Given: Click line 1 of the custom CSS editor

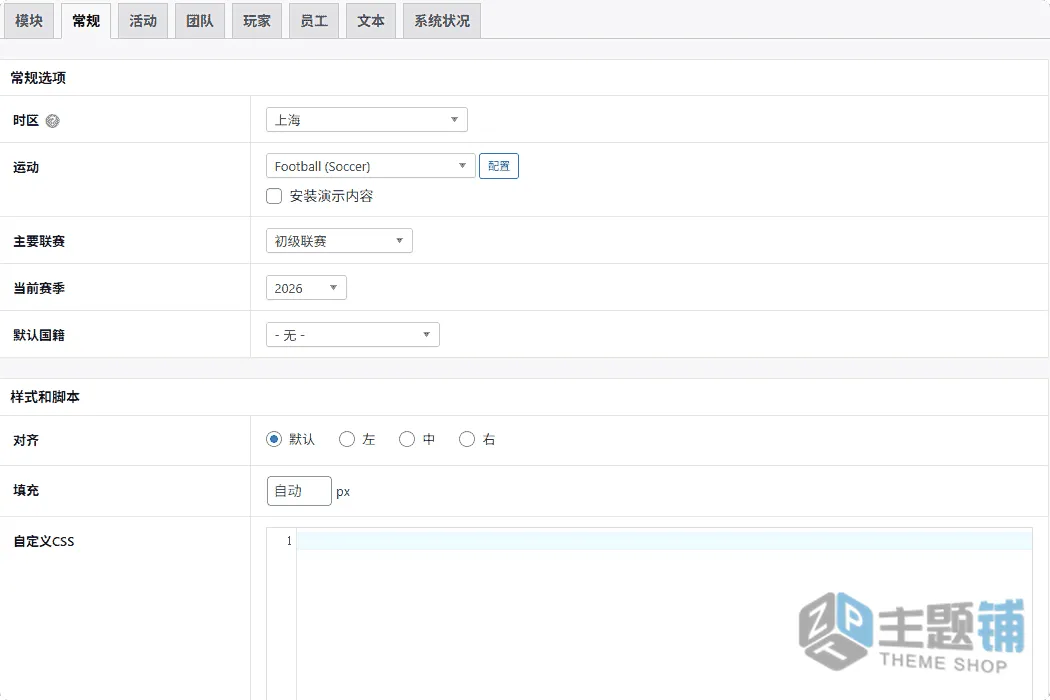Looking at the screenshot, I should click(x=664, y=540).
